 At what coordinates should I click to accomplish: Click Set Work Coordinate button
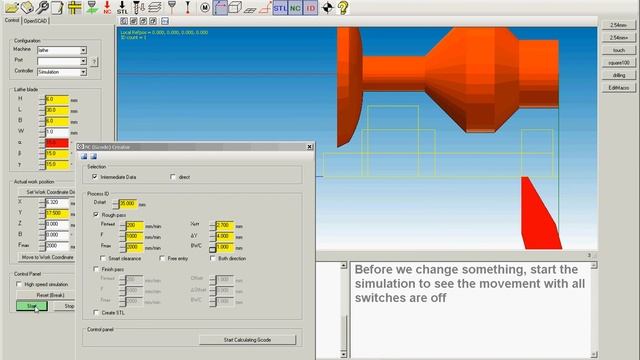tap(47, 192)
